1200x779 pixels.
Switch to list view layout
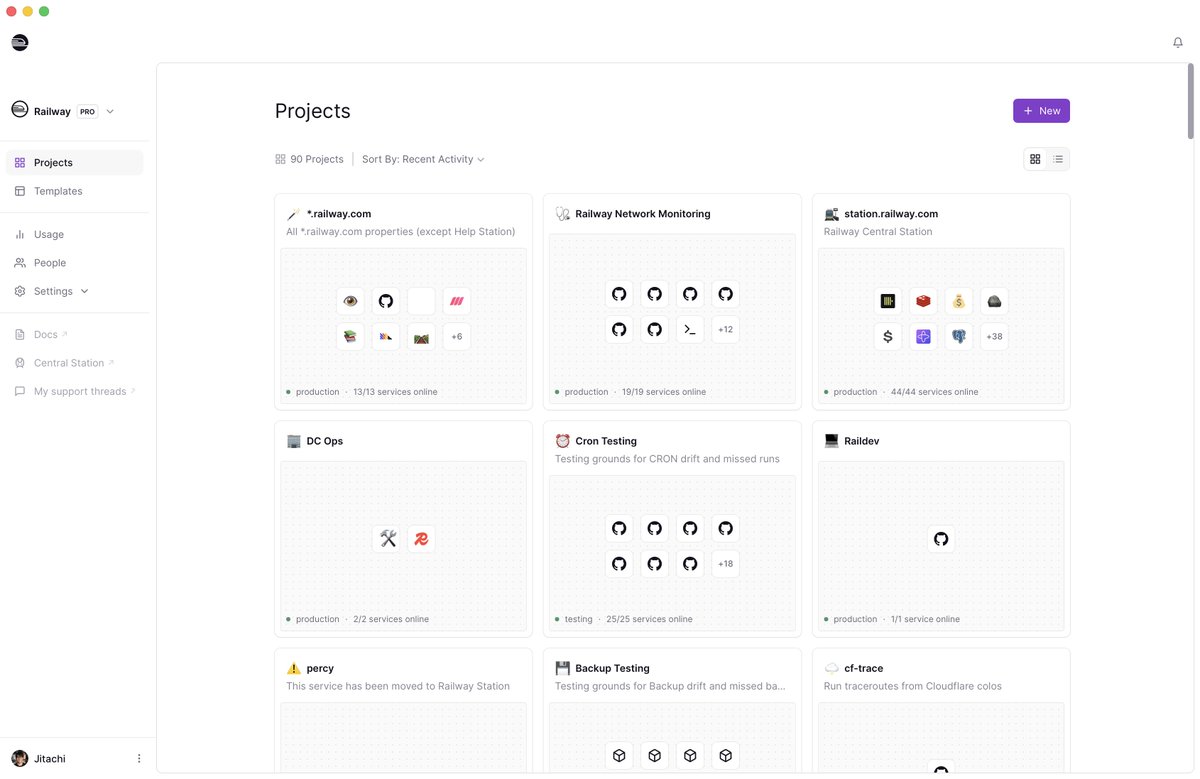point(1058,159)
